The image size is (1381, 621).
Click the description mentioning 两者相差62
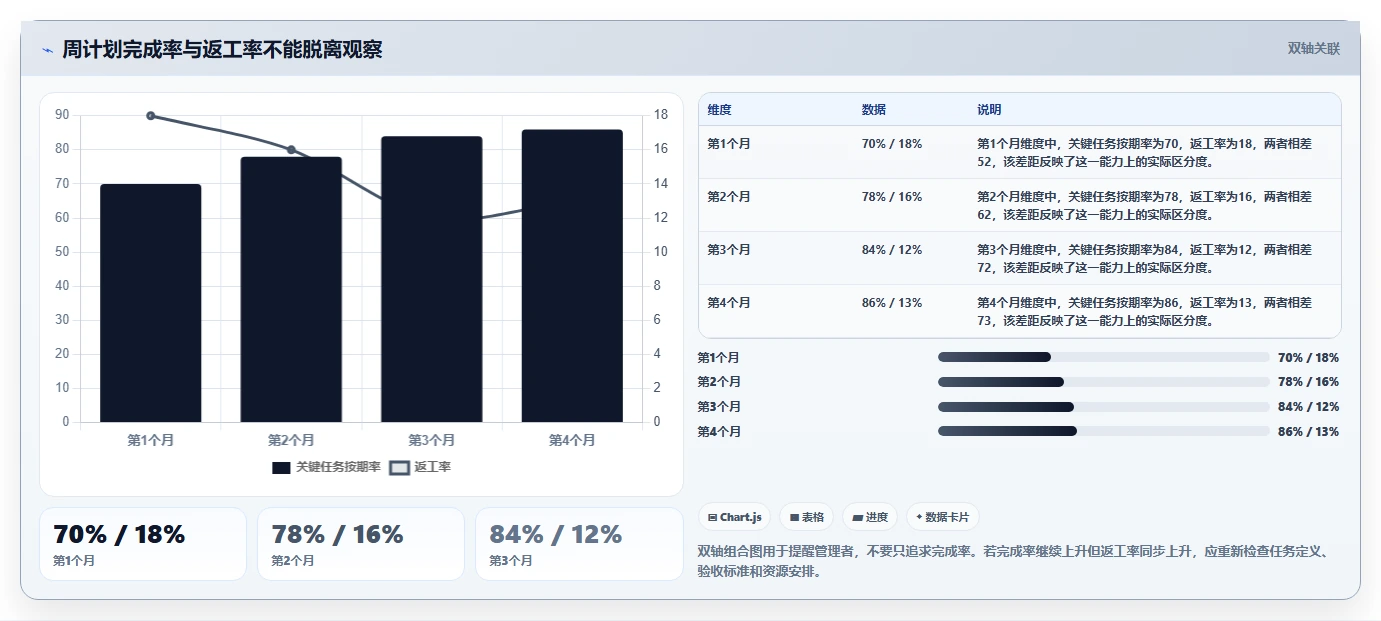coord(1144,206)
